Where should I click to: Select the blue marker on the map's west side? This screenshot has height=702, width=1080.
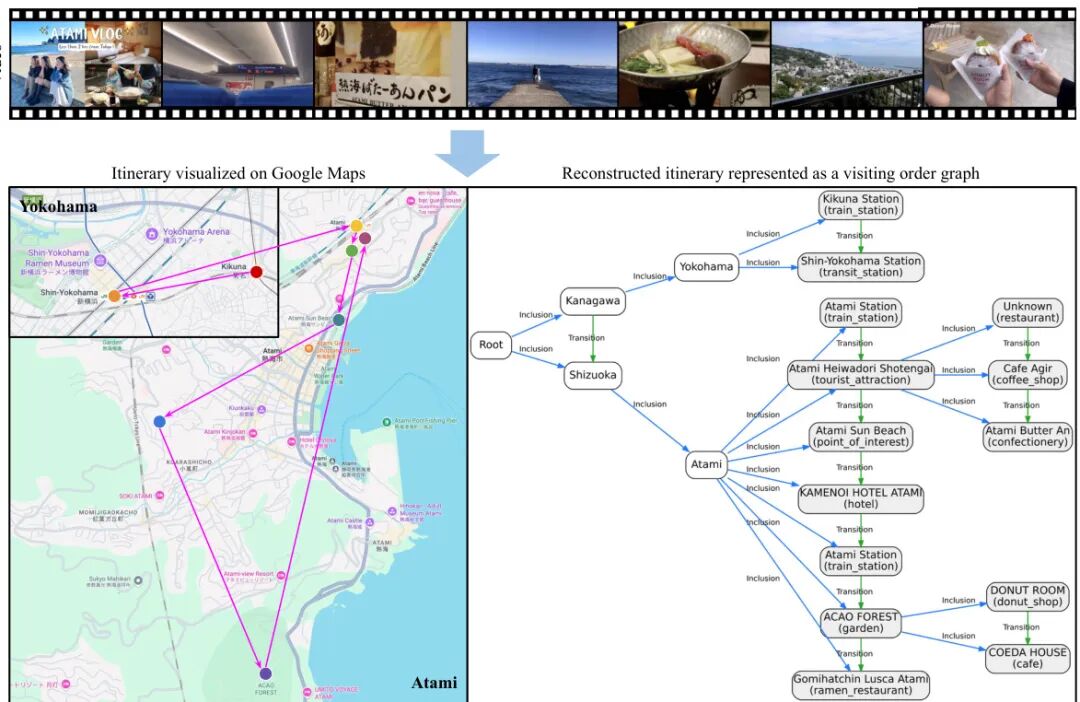point(160,422)
